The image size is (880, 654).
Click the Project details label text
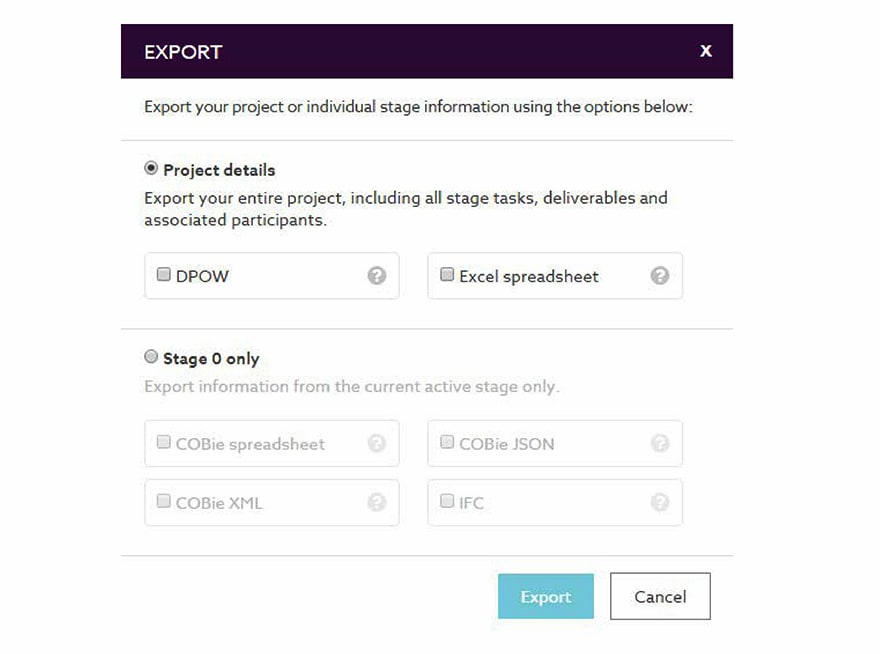(x=219, y=170)
